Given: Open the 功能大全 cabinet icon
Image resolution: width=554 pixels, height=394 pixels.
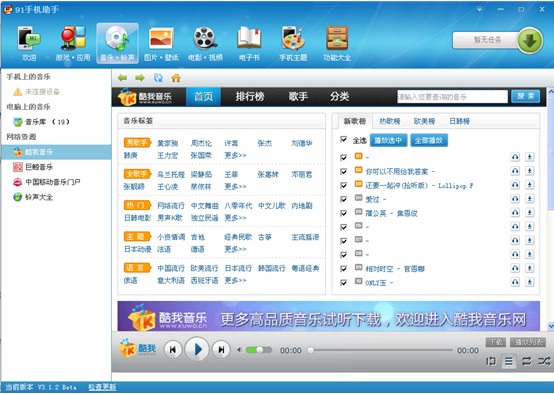Looking at the screenshot, I should coord(337,38).
